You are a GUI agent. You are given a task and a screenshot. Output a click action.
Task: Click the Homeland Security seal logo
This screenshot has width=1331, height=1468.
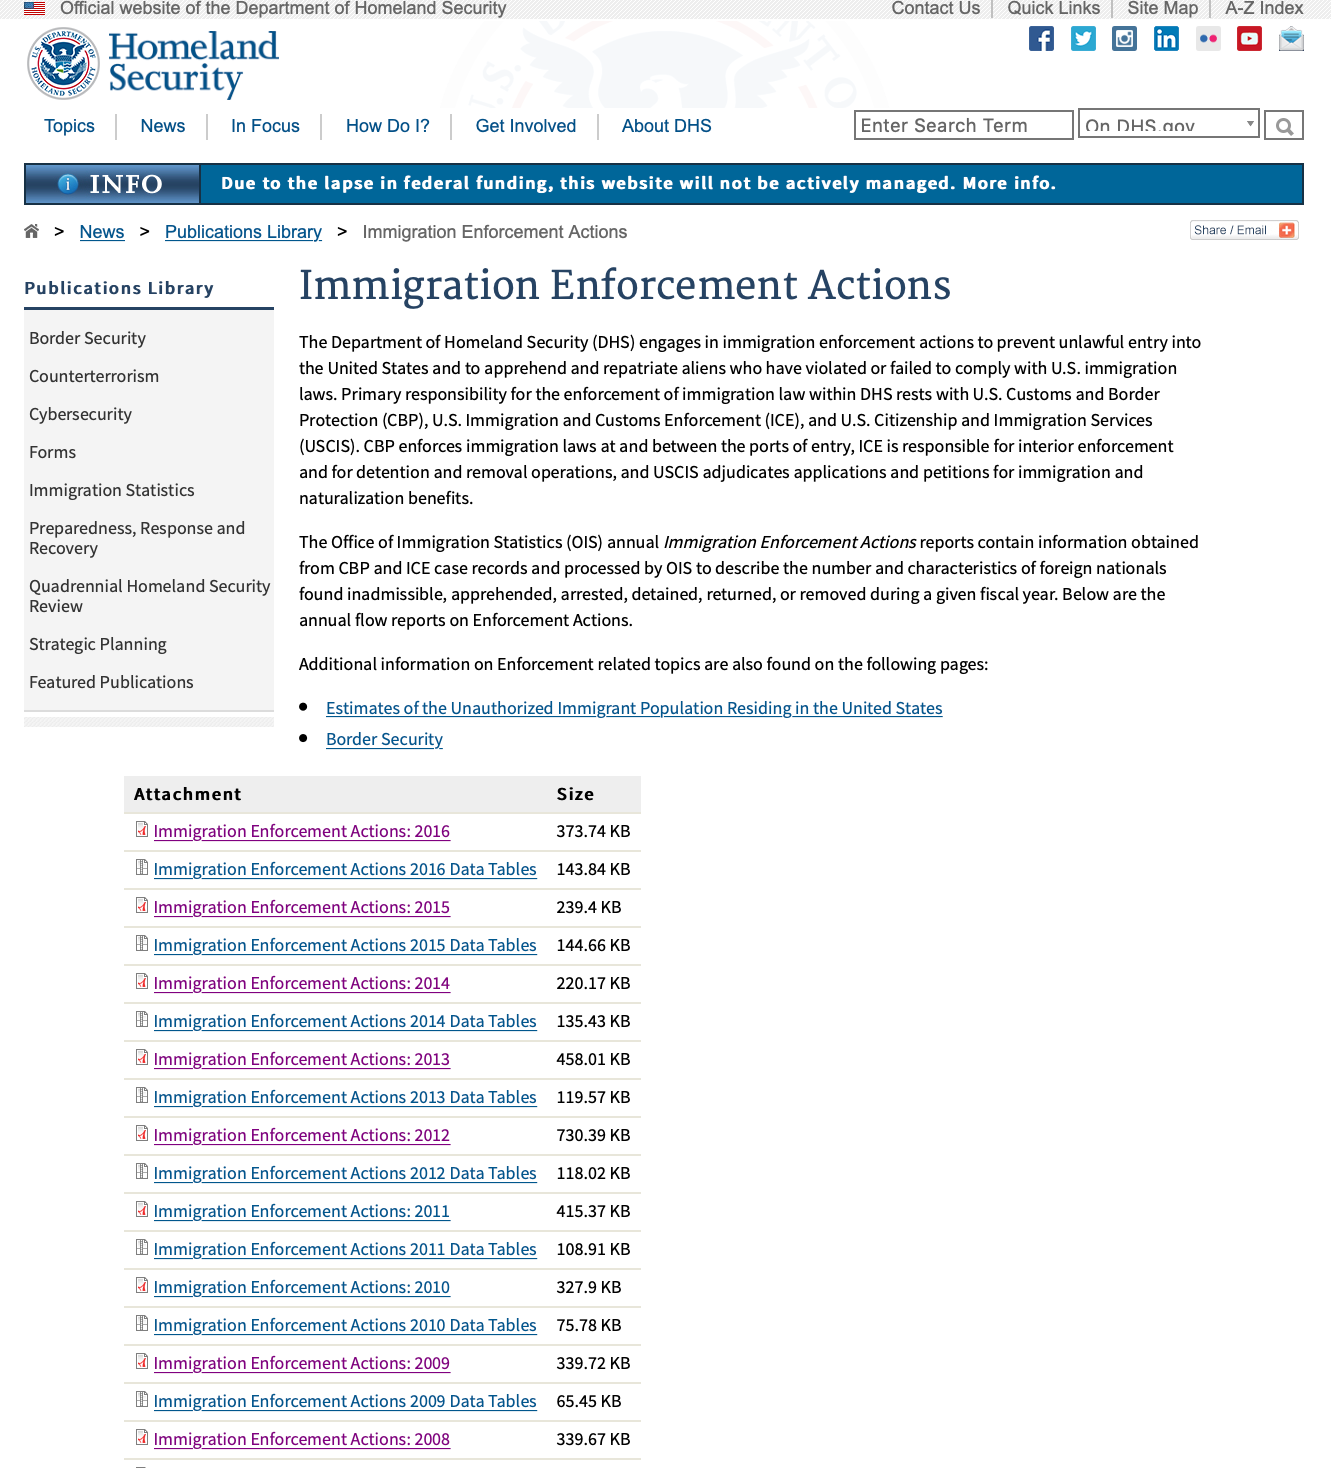[63, 64]
